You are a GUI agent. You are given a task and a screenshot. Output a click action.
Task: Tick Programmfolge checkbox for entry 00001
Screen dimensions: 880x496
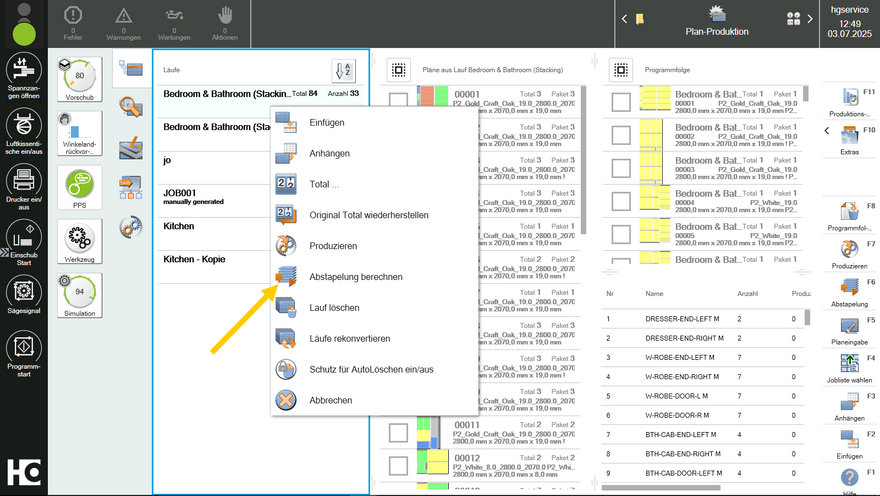point(621,102)
